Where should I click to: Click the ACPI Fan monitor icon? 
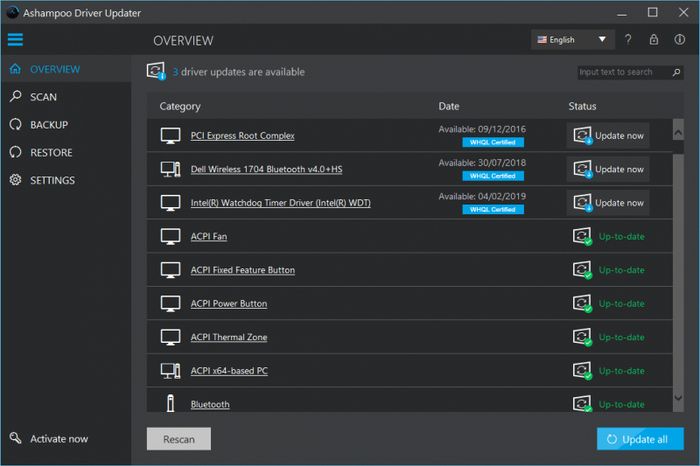tap(171, 237)
